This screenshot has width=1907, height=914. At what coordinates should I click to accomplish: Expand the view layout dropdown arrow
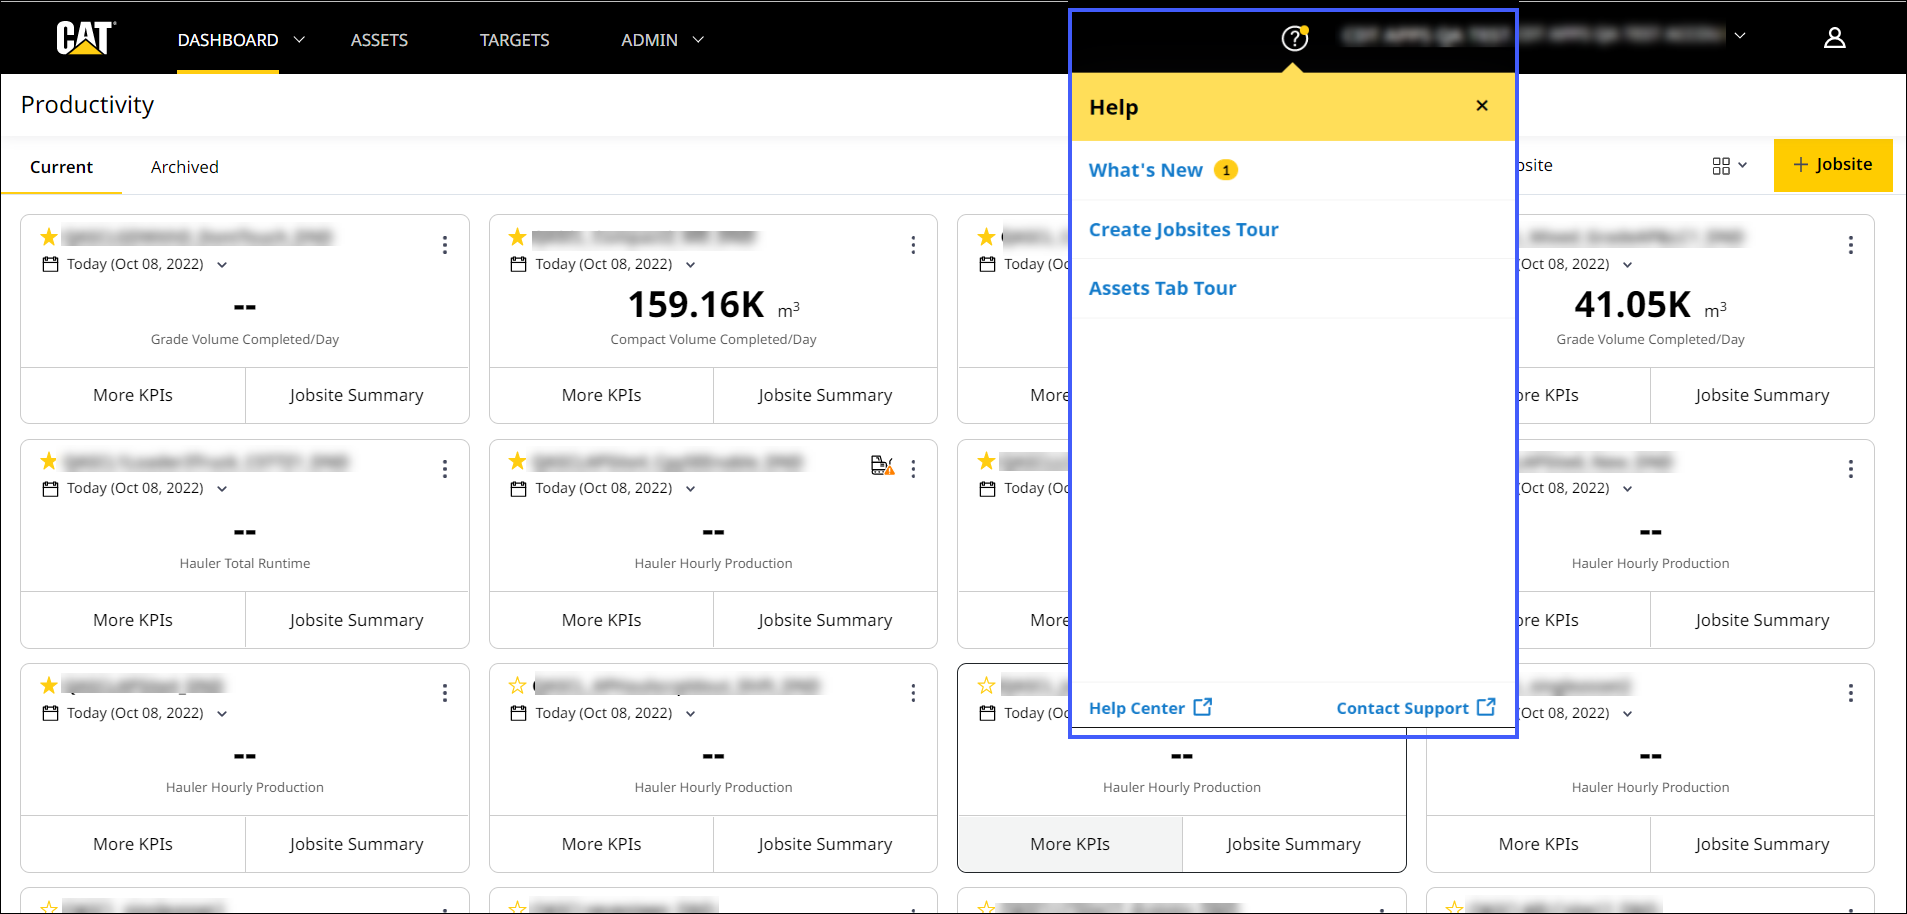pos(1743,166)
